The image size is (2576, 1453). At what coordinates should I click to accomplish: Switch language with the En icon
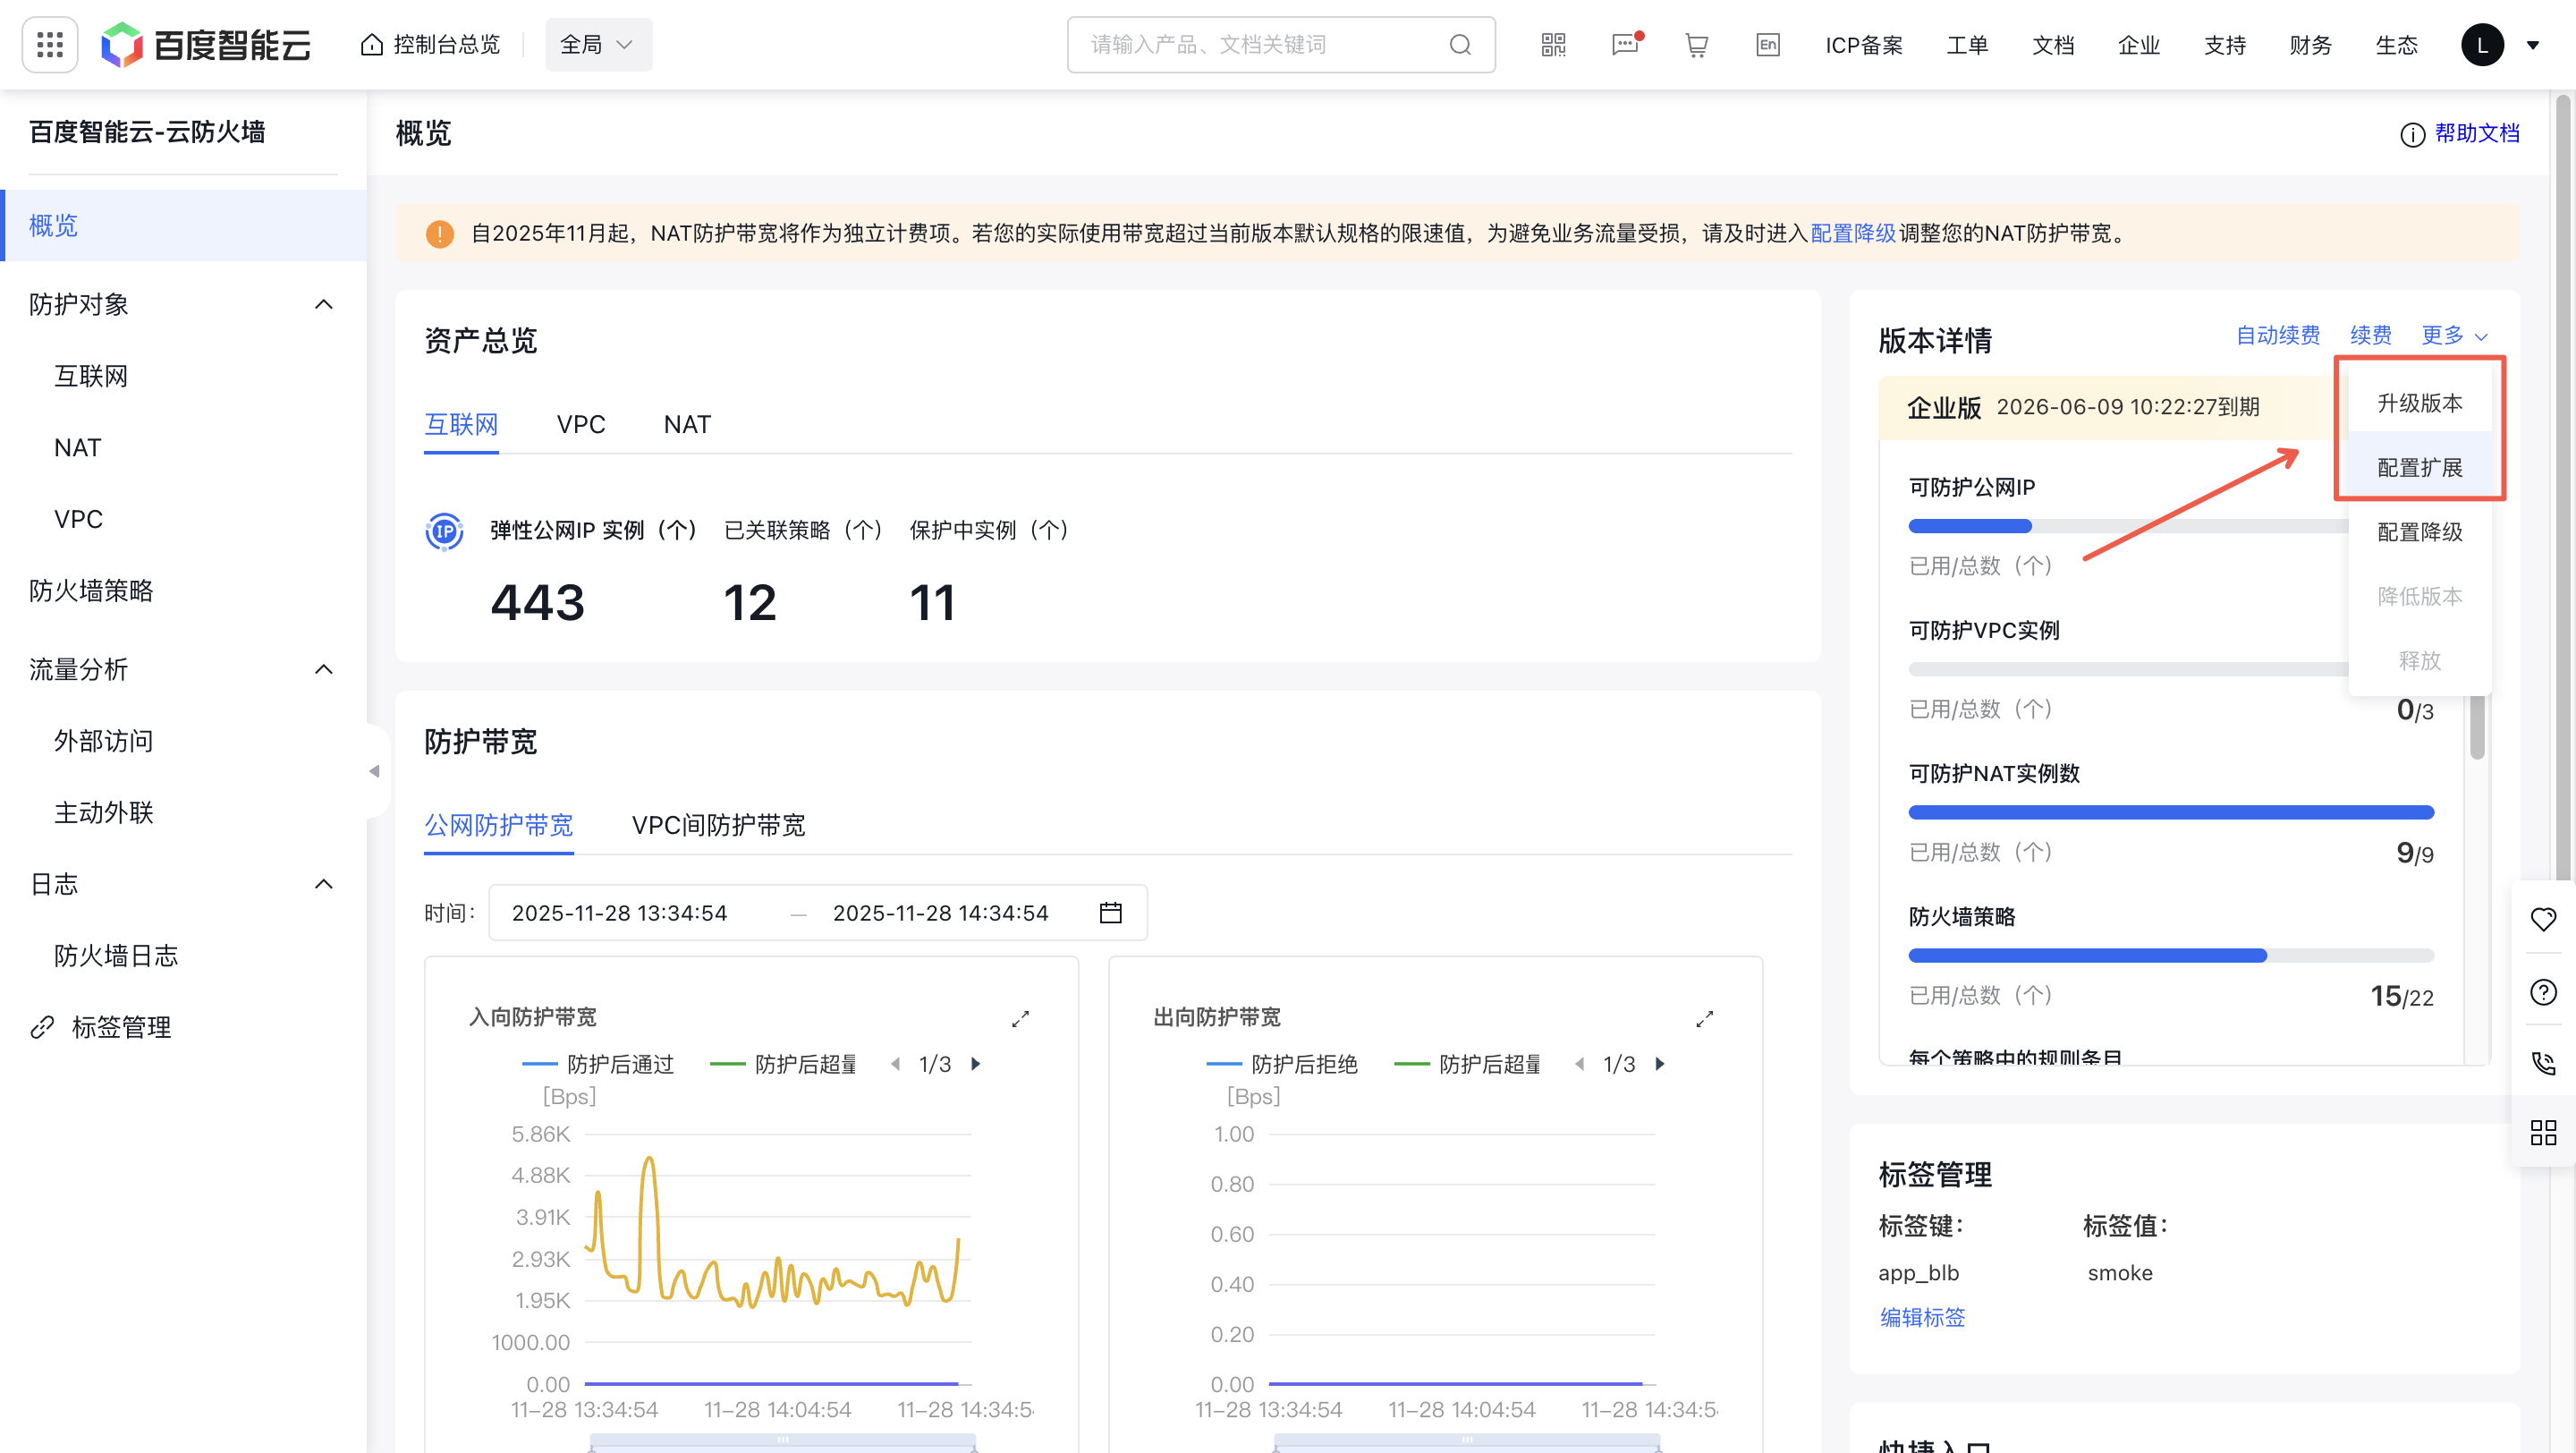[x=1767, y=45]
